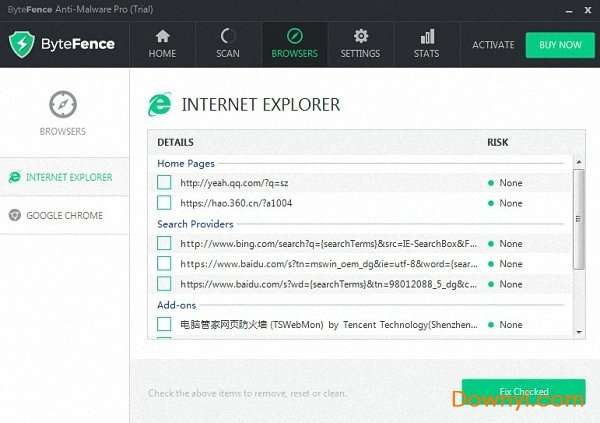Click the Add-ons section heading

[x=177, y=305]
